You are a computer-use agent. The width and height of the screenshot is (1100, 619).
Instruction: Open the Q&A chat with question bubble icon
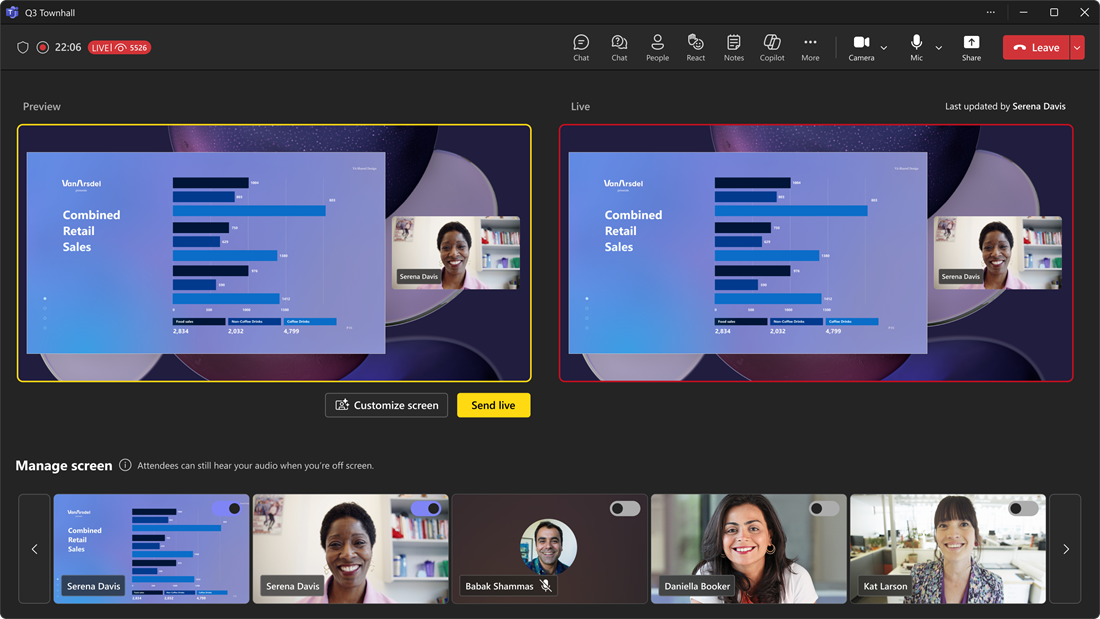(619, 48)
